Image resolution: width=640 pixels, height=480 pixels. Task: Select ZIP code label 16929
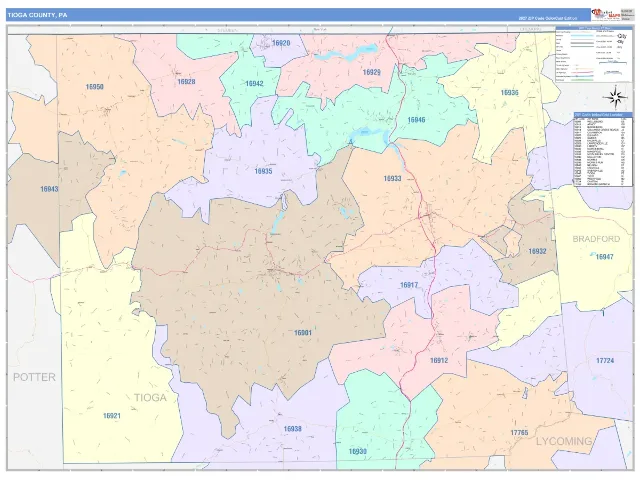point(371,72)
